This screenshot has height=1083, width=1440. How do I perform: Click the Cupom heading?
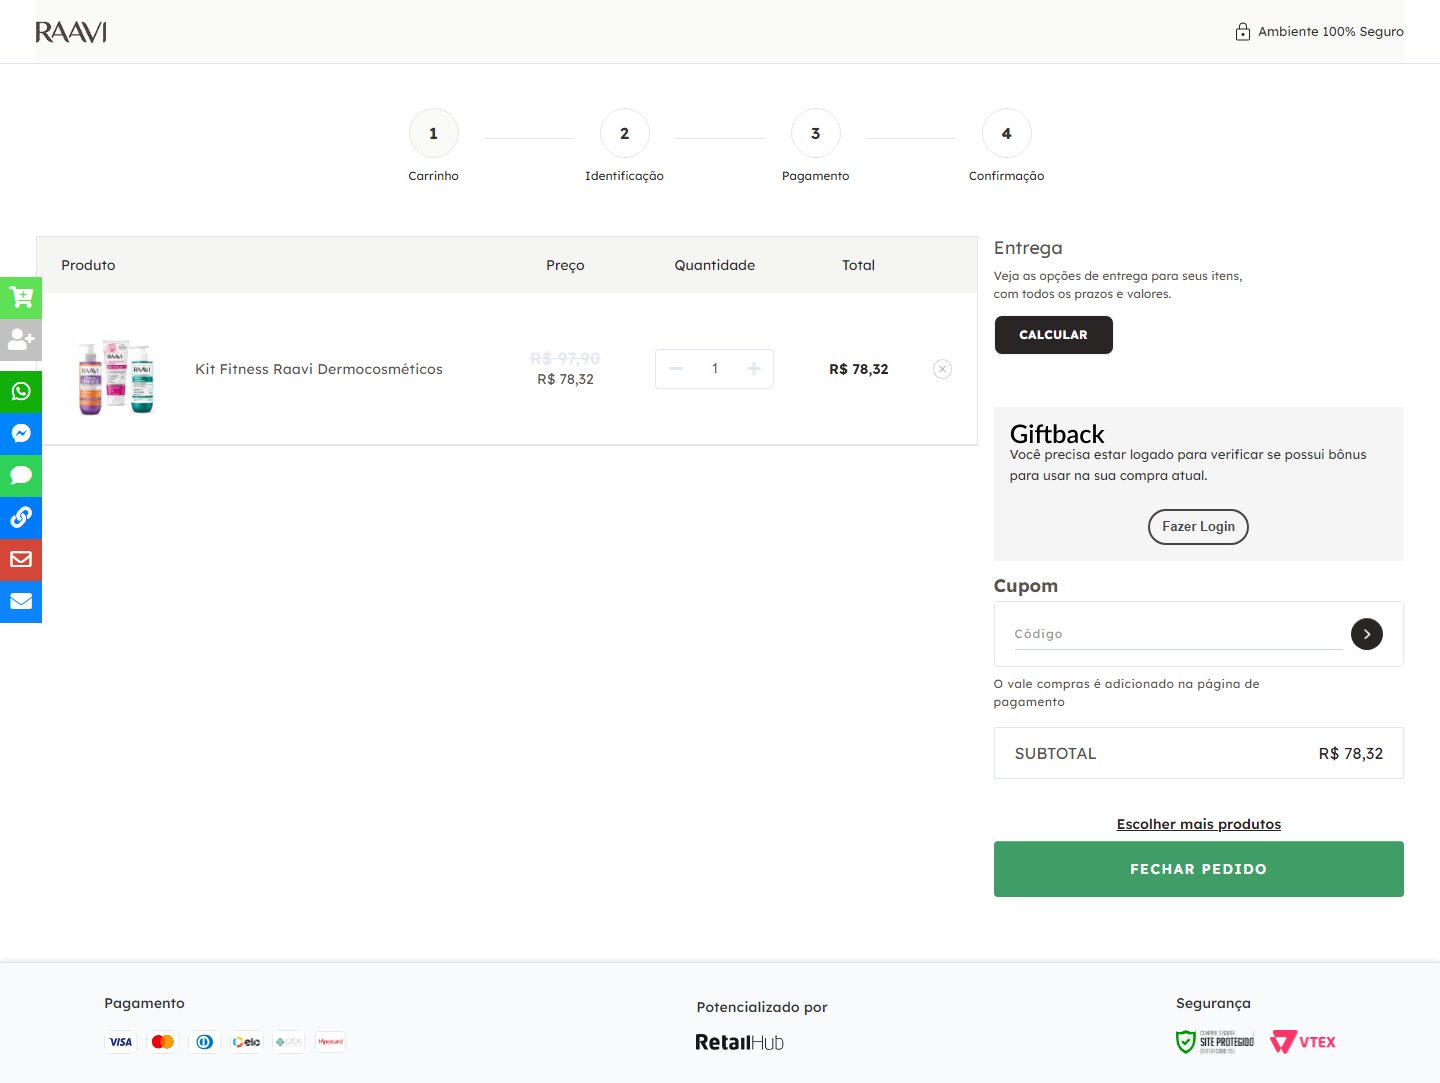tap(1025, 586)
